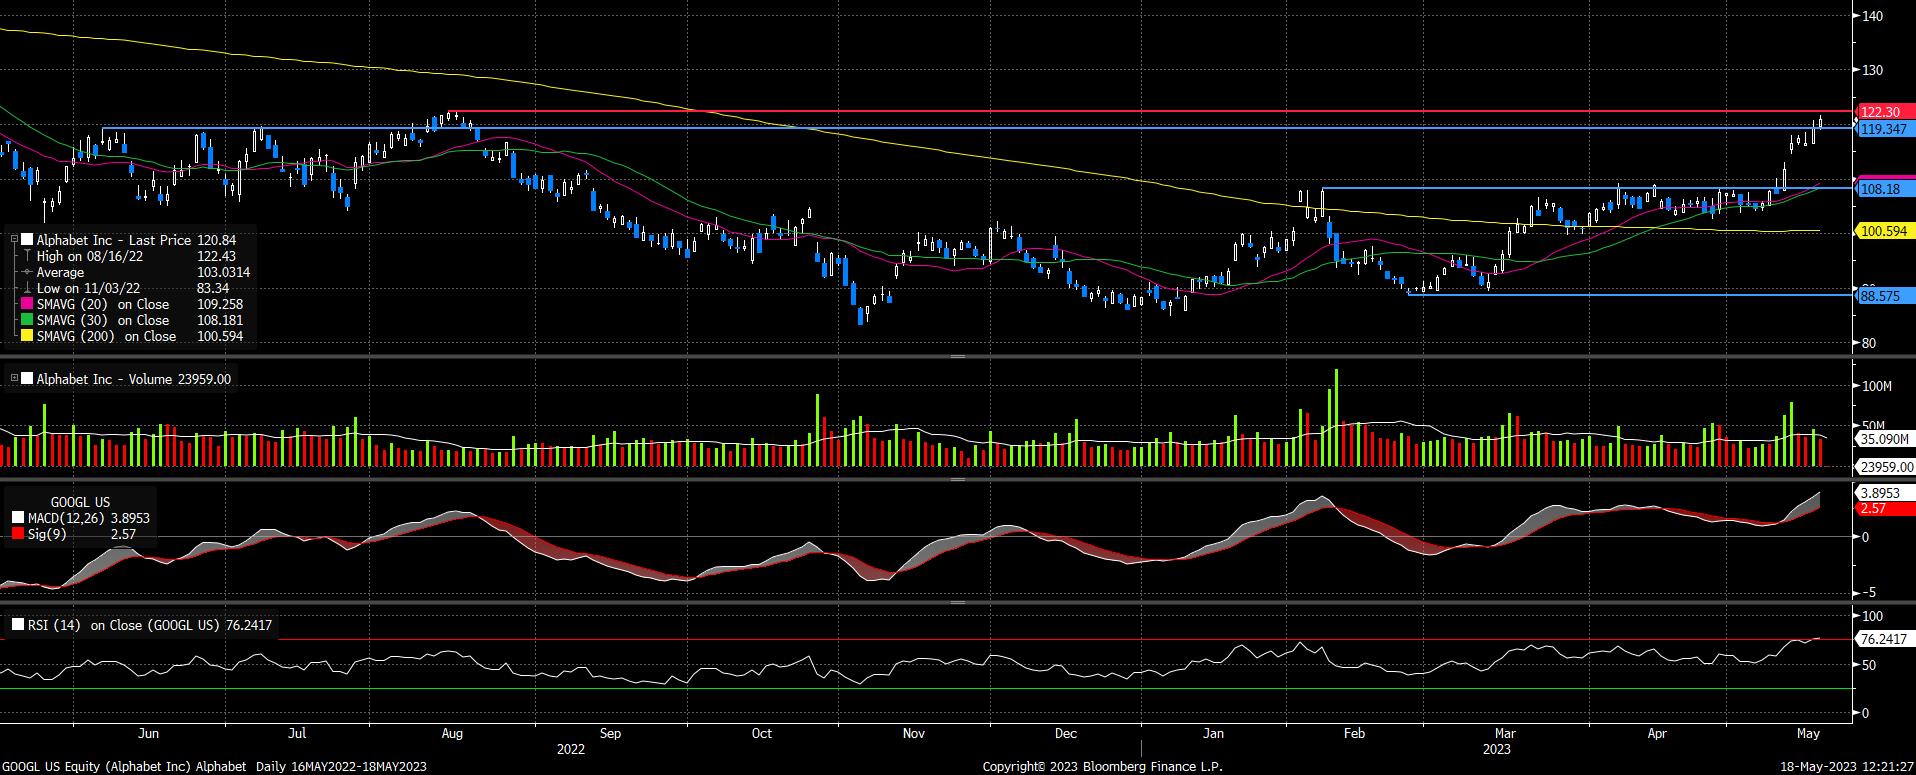
Task: Click the Jun month label on time axis
Action: (x=148, y=733)
